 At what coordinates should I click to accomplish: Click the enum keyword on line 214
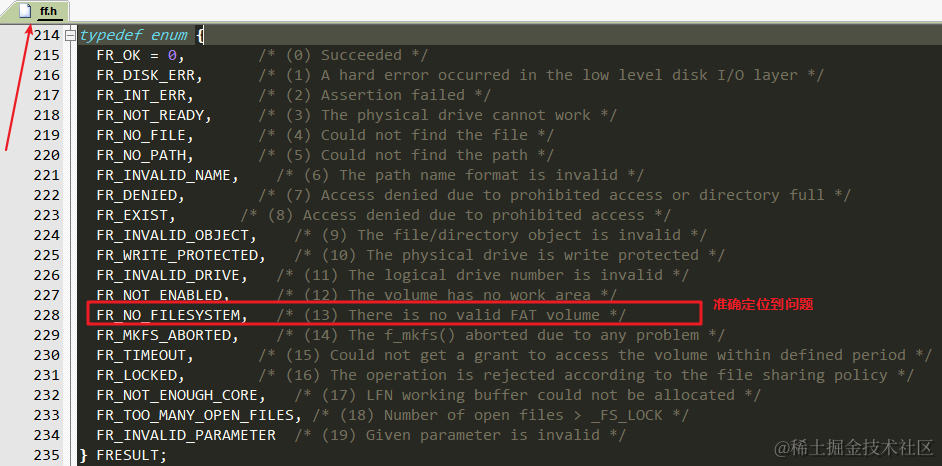click(x=169, y=35)
